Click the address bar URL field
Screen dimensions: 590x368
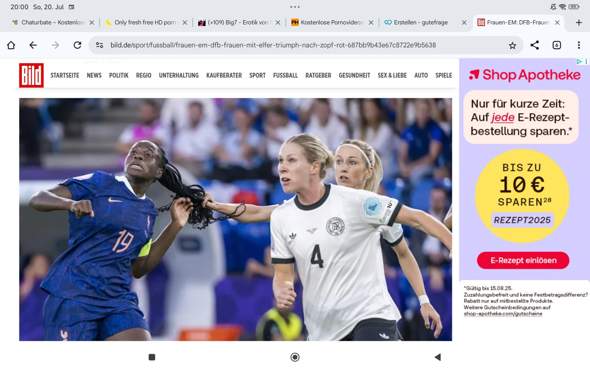(x=273, y=45)
